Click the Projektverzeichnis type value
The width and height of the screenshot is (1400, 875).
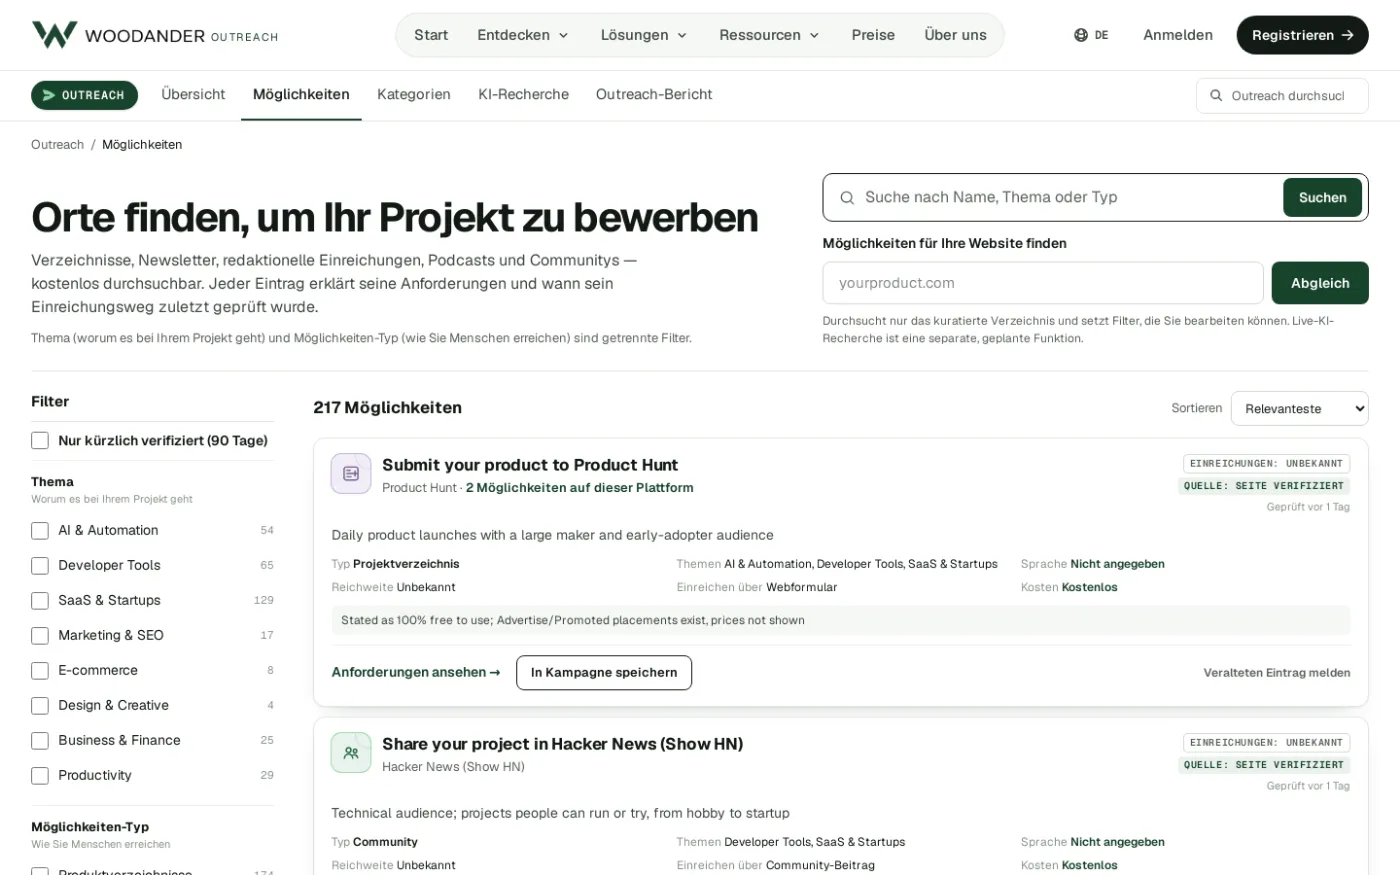tap(406, 564)
